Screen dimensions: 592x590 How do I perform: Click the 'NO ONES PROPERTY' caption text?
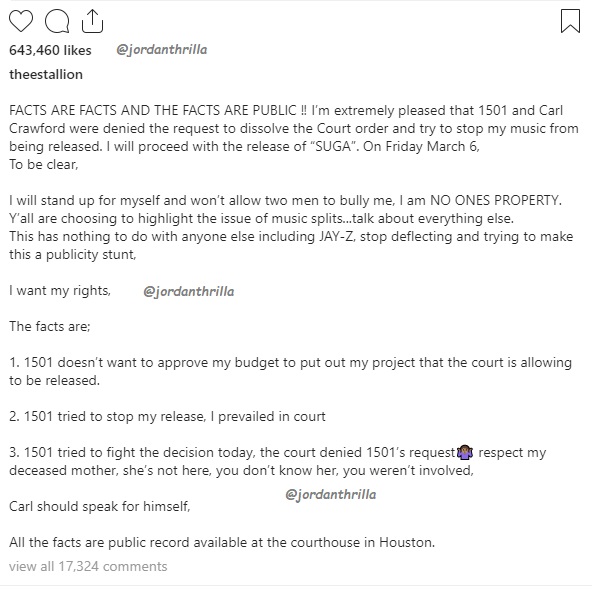(496, 200)
